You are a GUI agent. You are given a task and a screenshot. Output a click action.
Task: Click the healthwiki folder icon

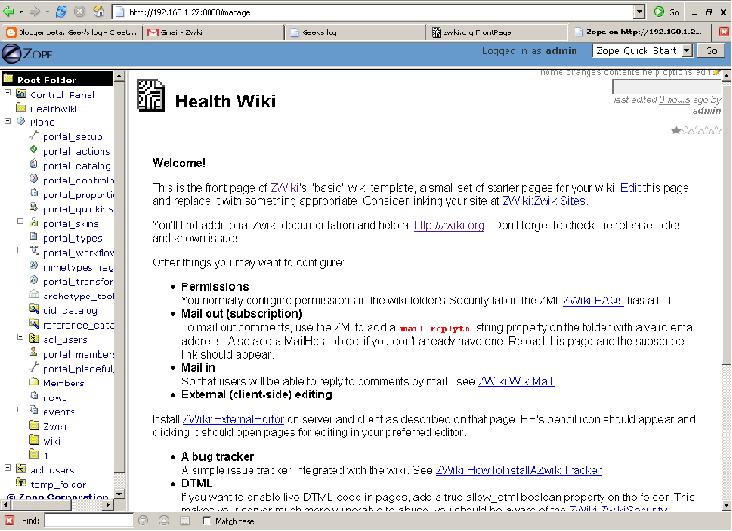(21, 108)
